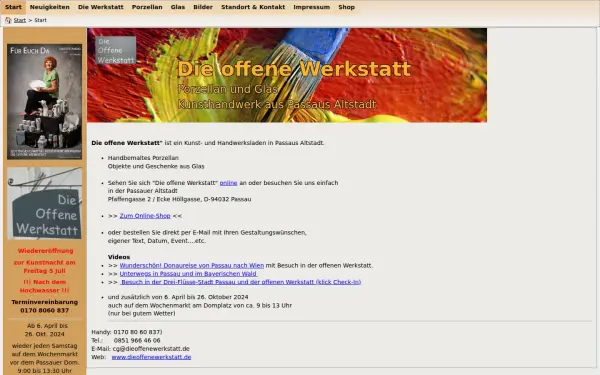600x375 pixels.
Task: Click Handy number 0170 80 60 837
Action: click(x=137, y=332)
